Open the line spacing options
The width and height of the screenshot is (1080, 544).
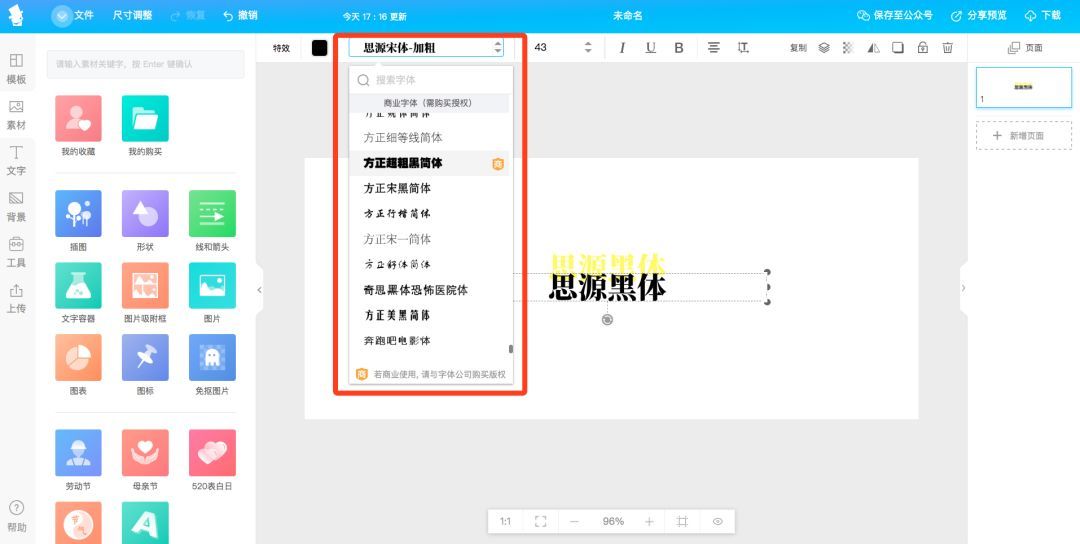click(742, 48)
